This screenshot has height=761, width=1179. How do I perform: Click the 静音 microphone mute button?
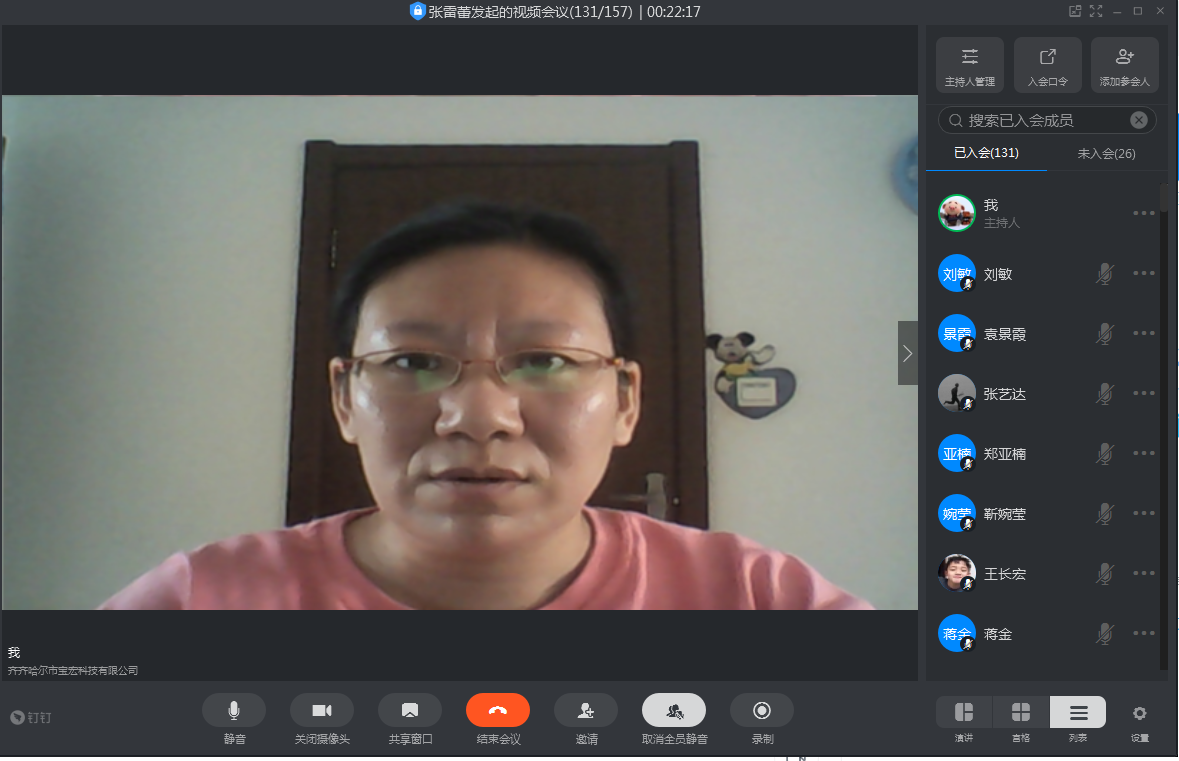pos(233,710)
